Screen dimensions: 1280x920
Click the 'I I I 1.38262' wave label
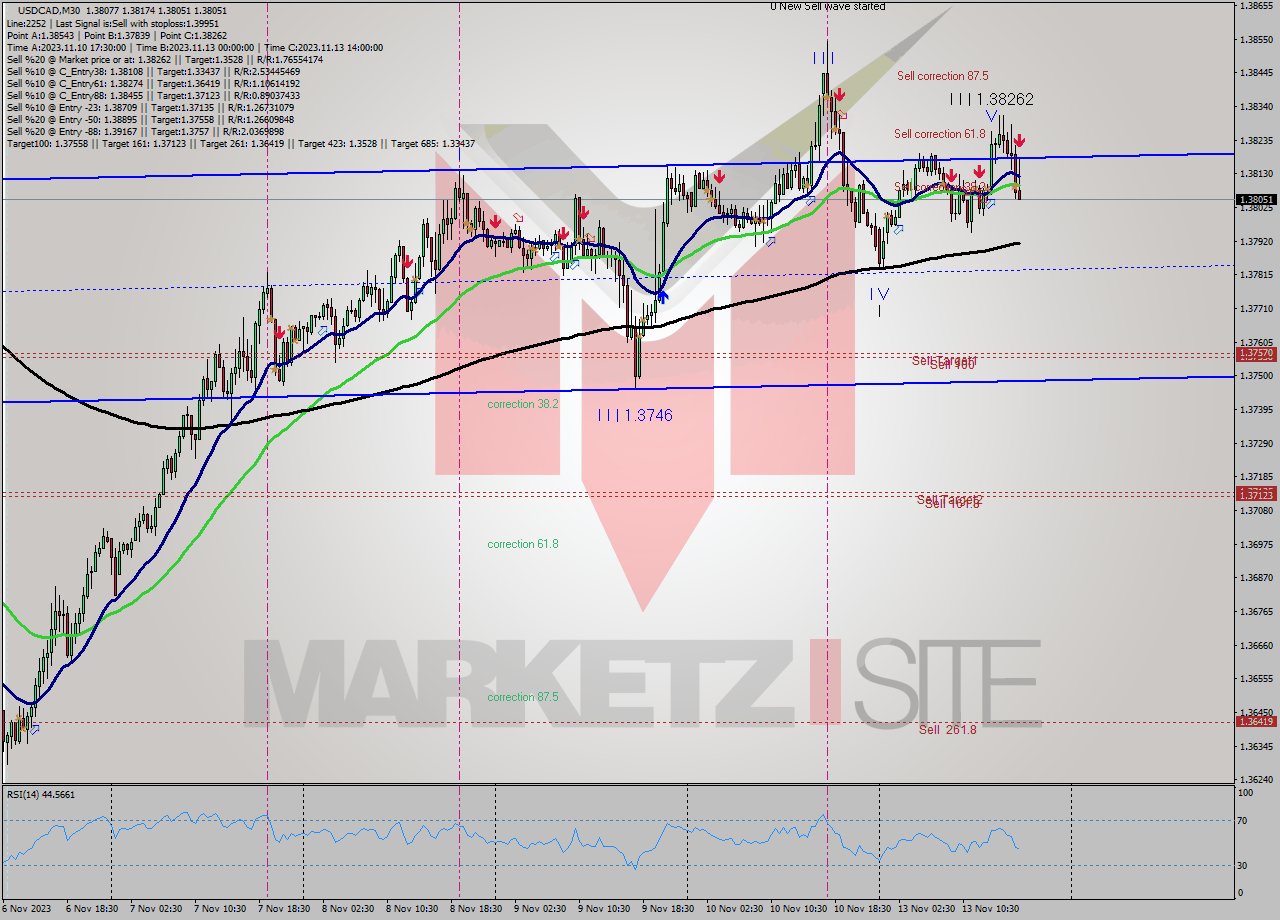click(x=991, y=100)
